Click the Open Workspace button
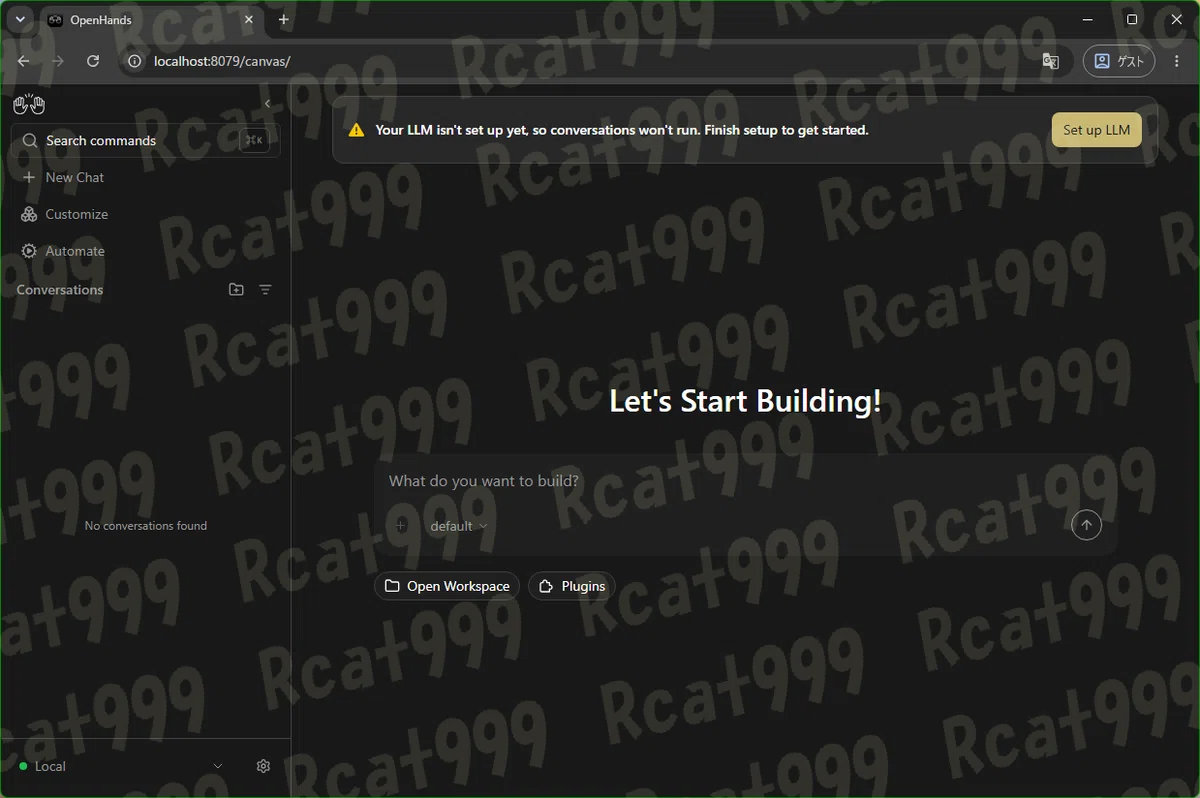Screen dimensions: 1200x798 coord(447,586)
